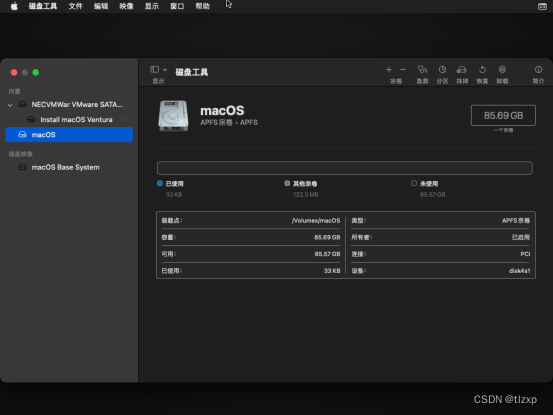Viewport: 553px width, 415px height.
Task: Click the disk4s1 device value
Action: tap(519, 271)
